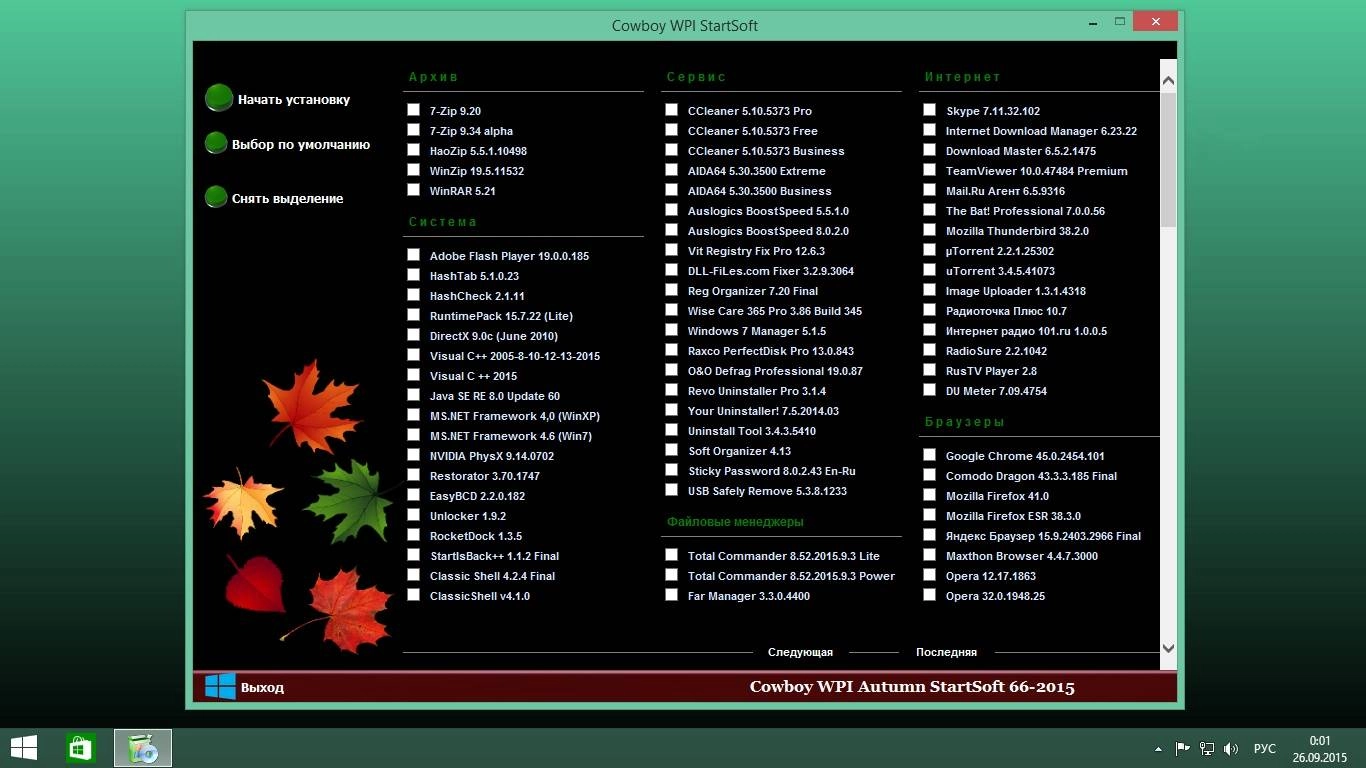This screenshot has height=768, width=1366.
Task: Click Maxthon Browser 4.4.7.3000 label
Action: click(1021, 556)
